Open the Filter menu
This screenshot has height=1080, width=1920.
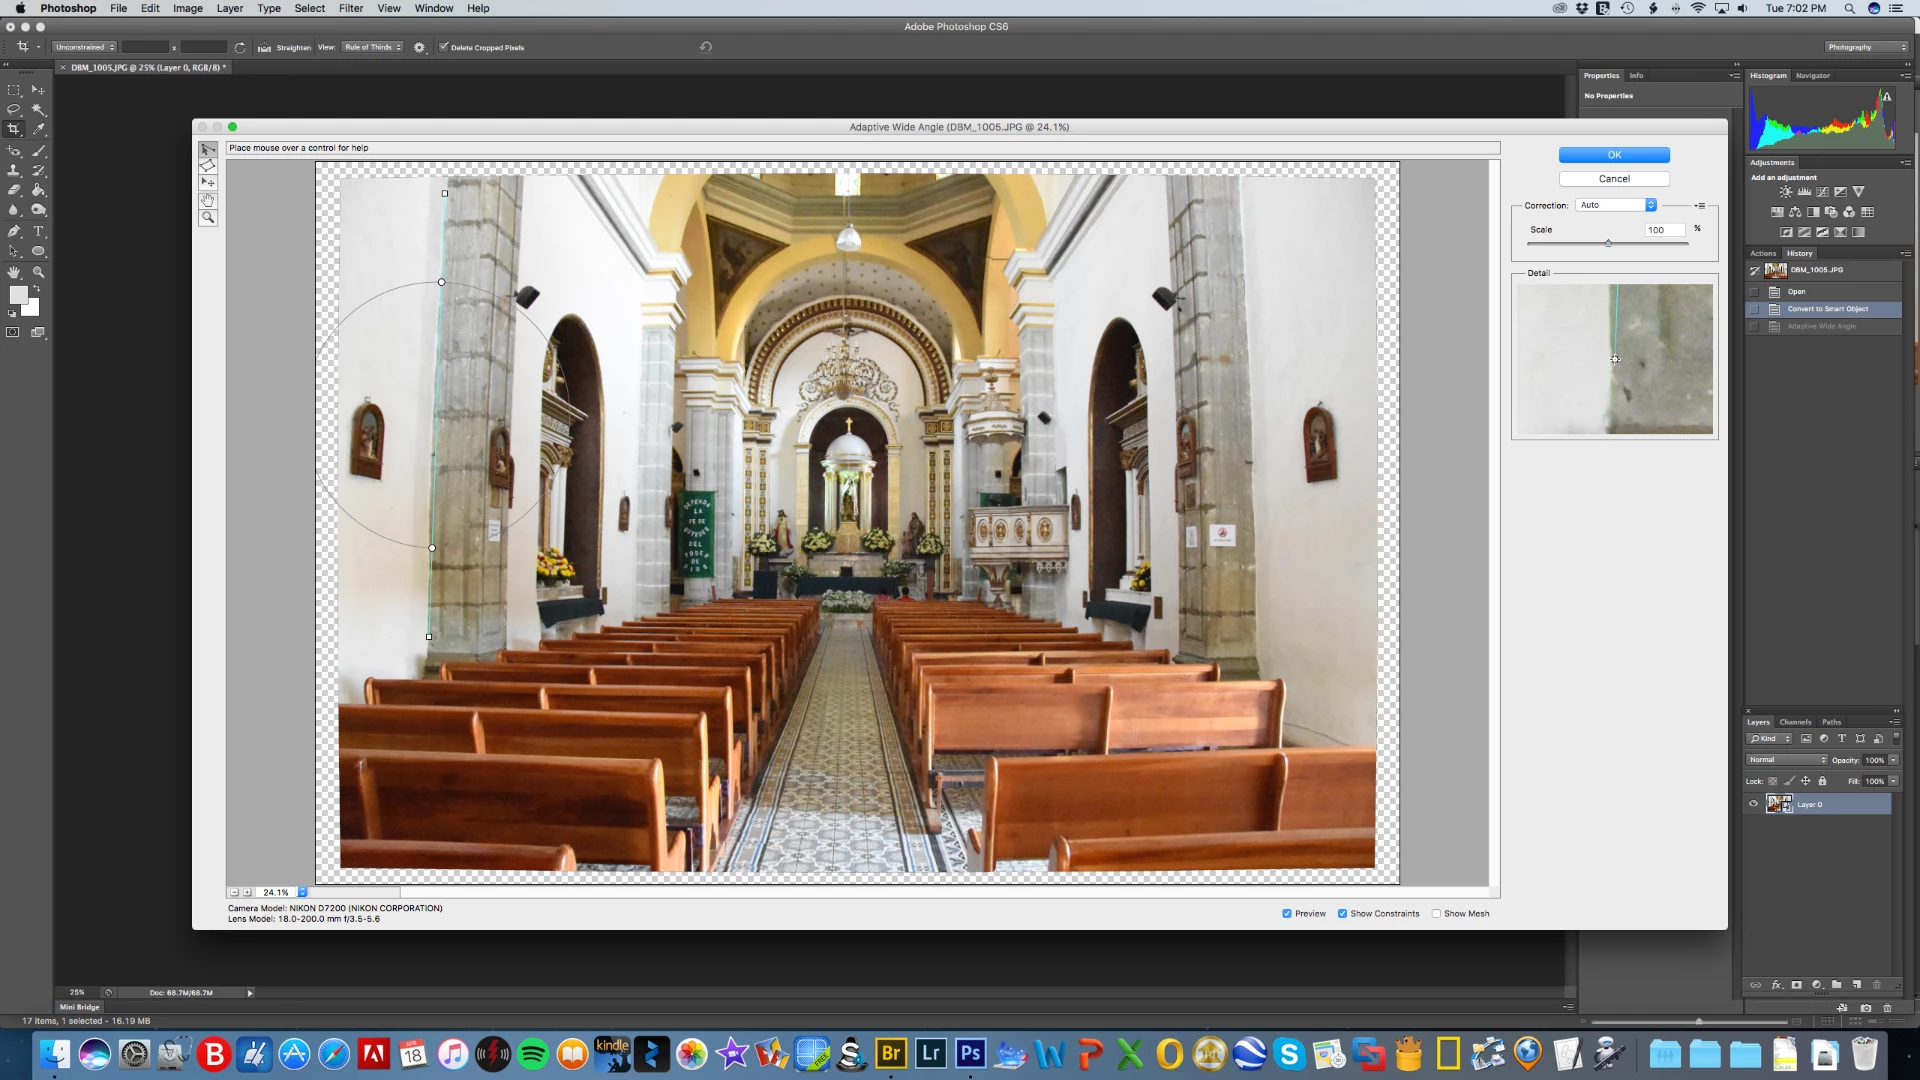coord(350,8)
